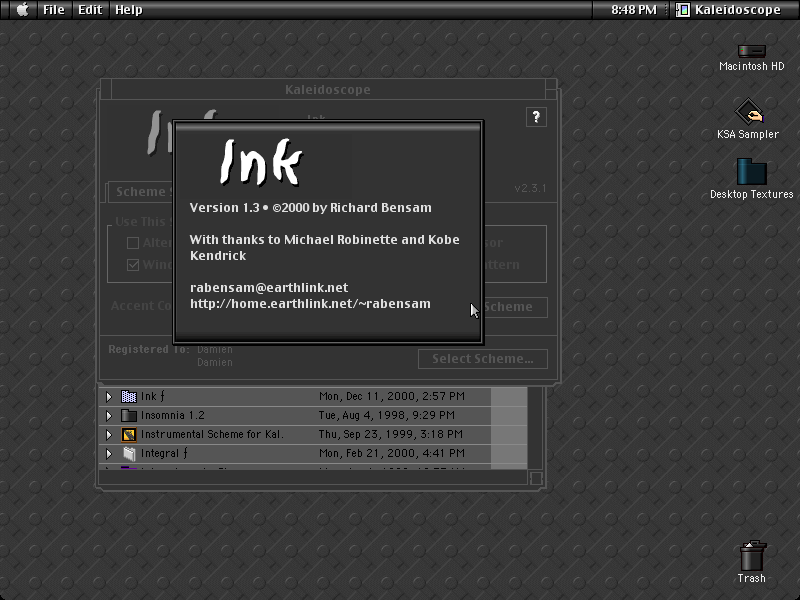This screenshot has height=600, width=800.
Task: Click the date 'Thu, Sep 23, 1999, 3:18 PM'
Action: [x=391, y=434]
